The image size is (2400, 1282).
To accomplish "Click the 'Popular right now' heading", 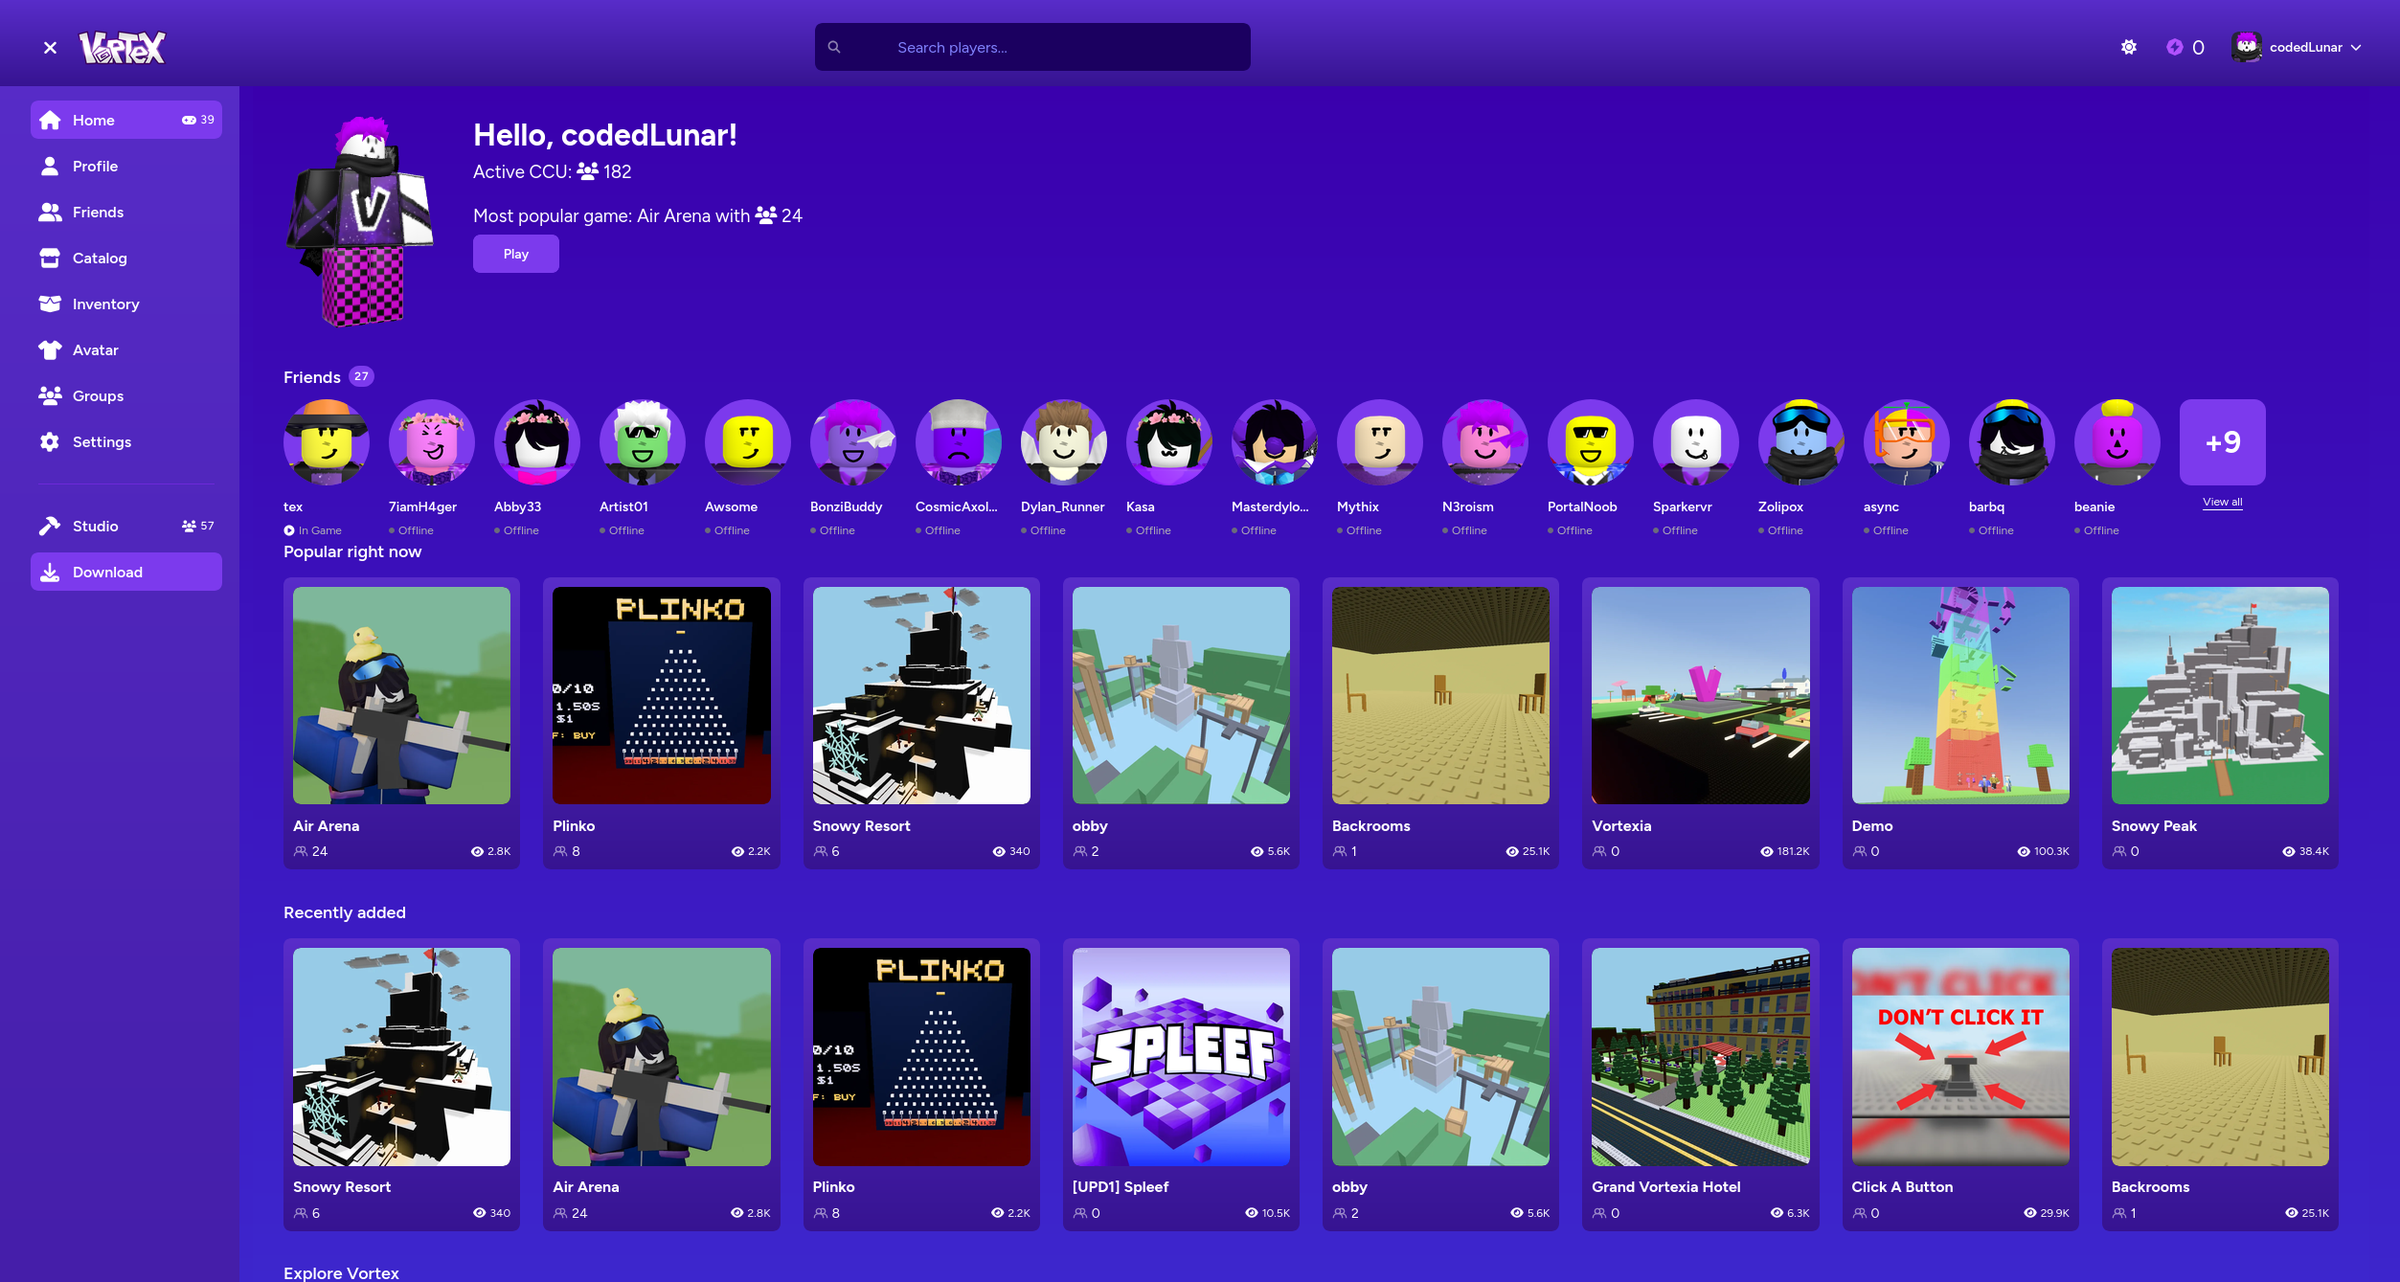I will [352, 552].
